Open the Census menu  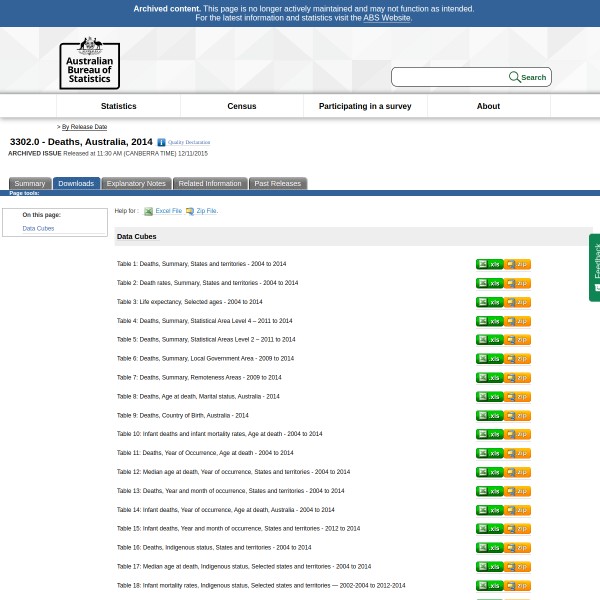click(x=242, y=106)
